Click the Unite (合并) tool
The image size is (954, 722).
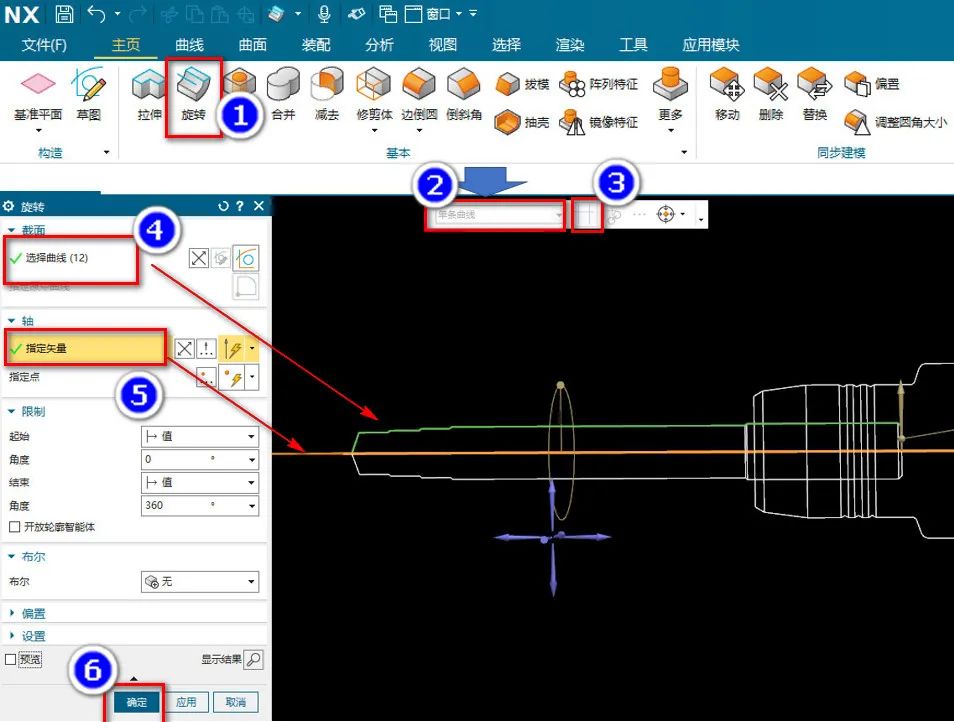coord(283,95)
